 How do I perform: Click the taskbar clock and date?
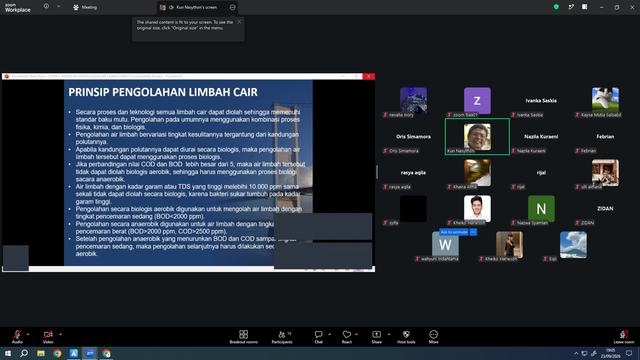[x=611, y=353]
